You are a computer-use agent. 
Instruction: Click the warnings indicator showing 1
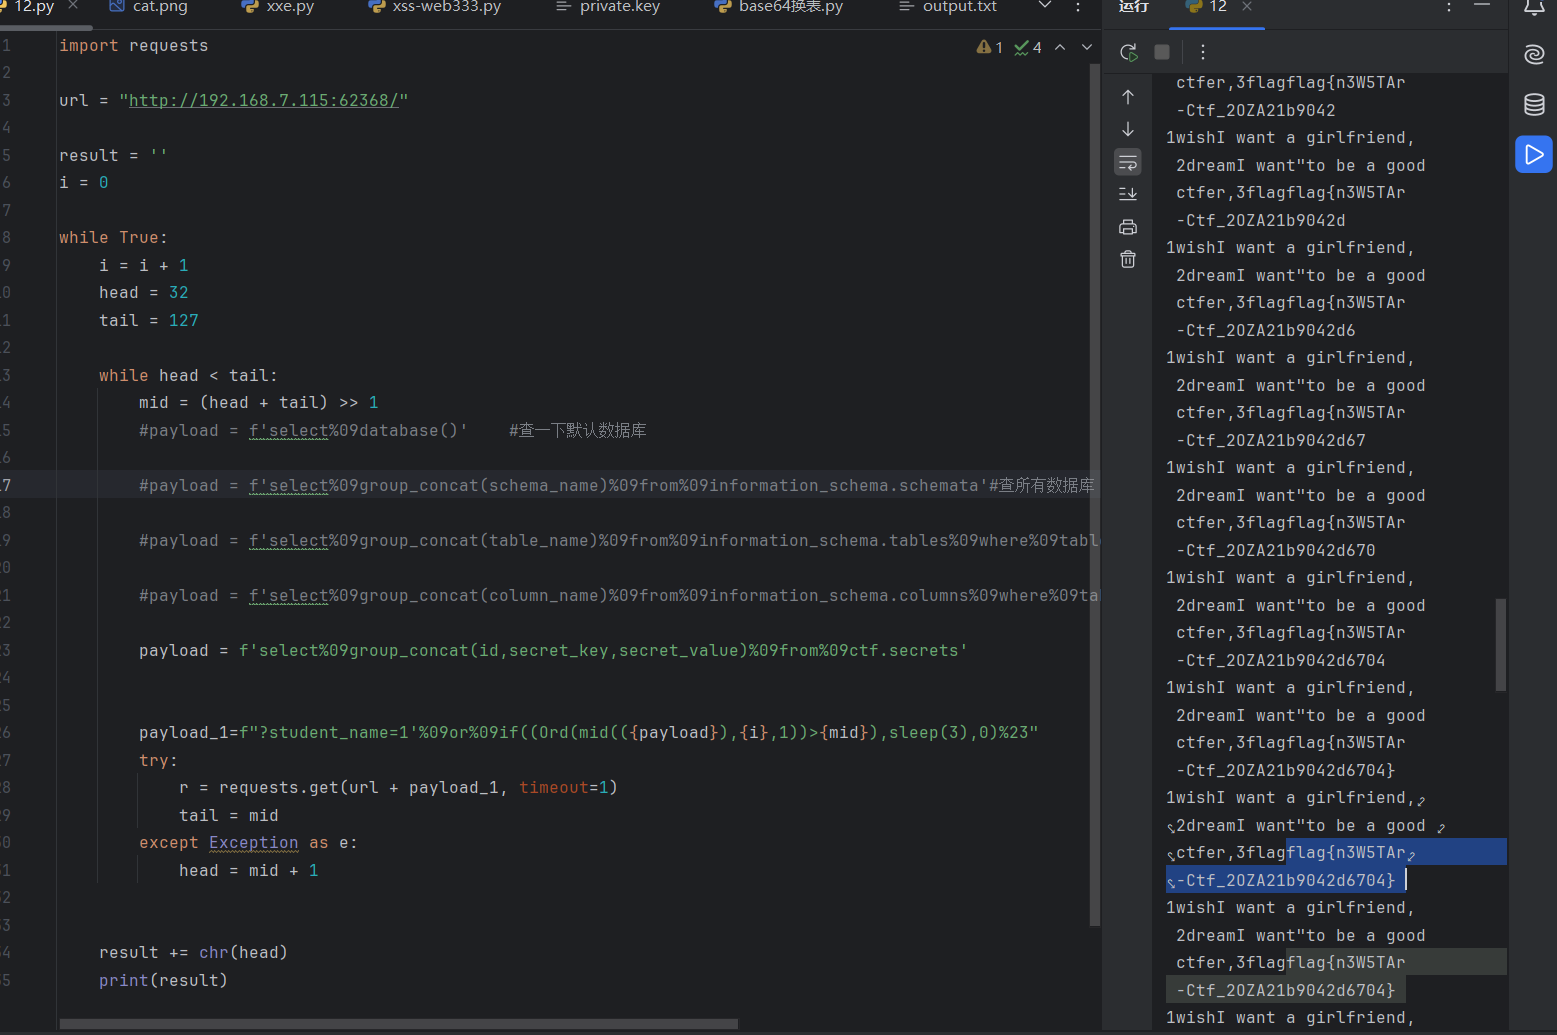(x=990, y=47)
